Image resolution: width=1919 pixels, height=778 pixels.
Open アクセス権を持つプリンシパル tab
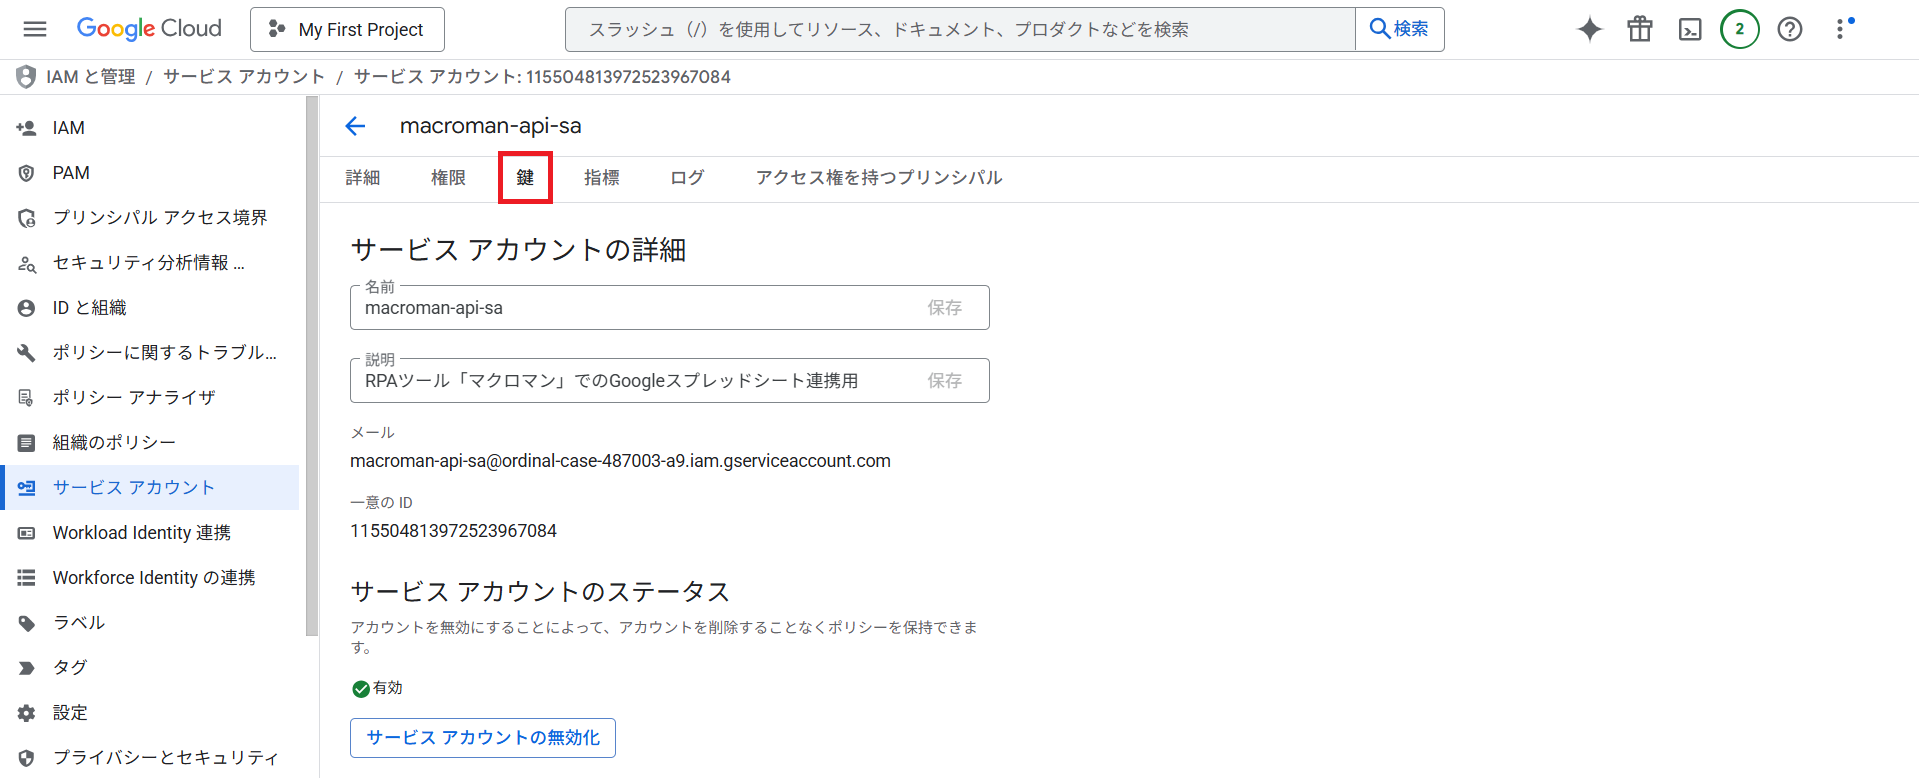tap(879, 178)
